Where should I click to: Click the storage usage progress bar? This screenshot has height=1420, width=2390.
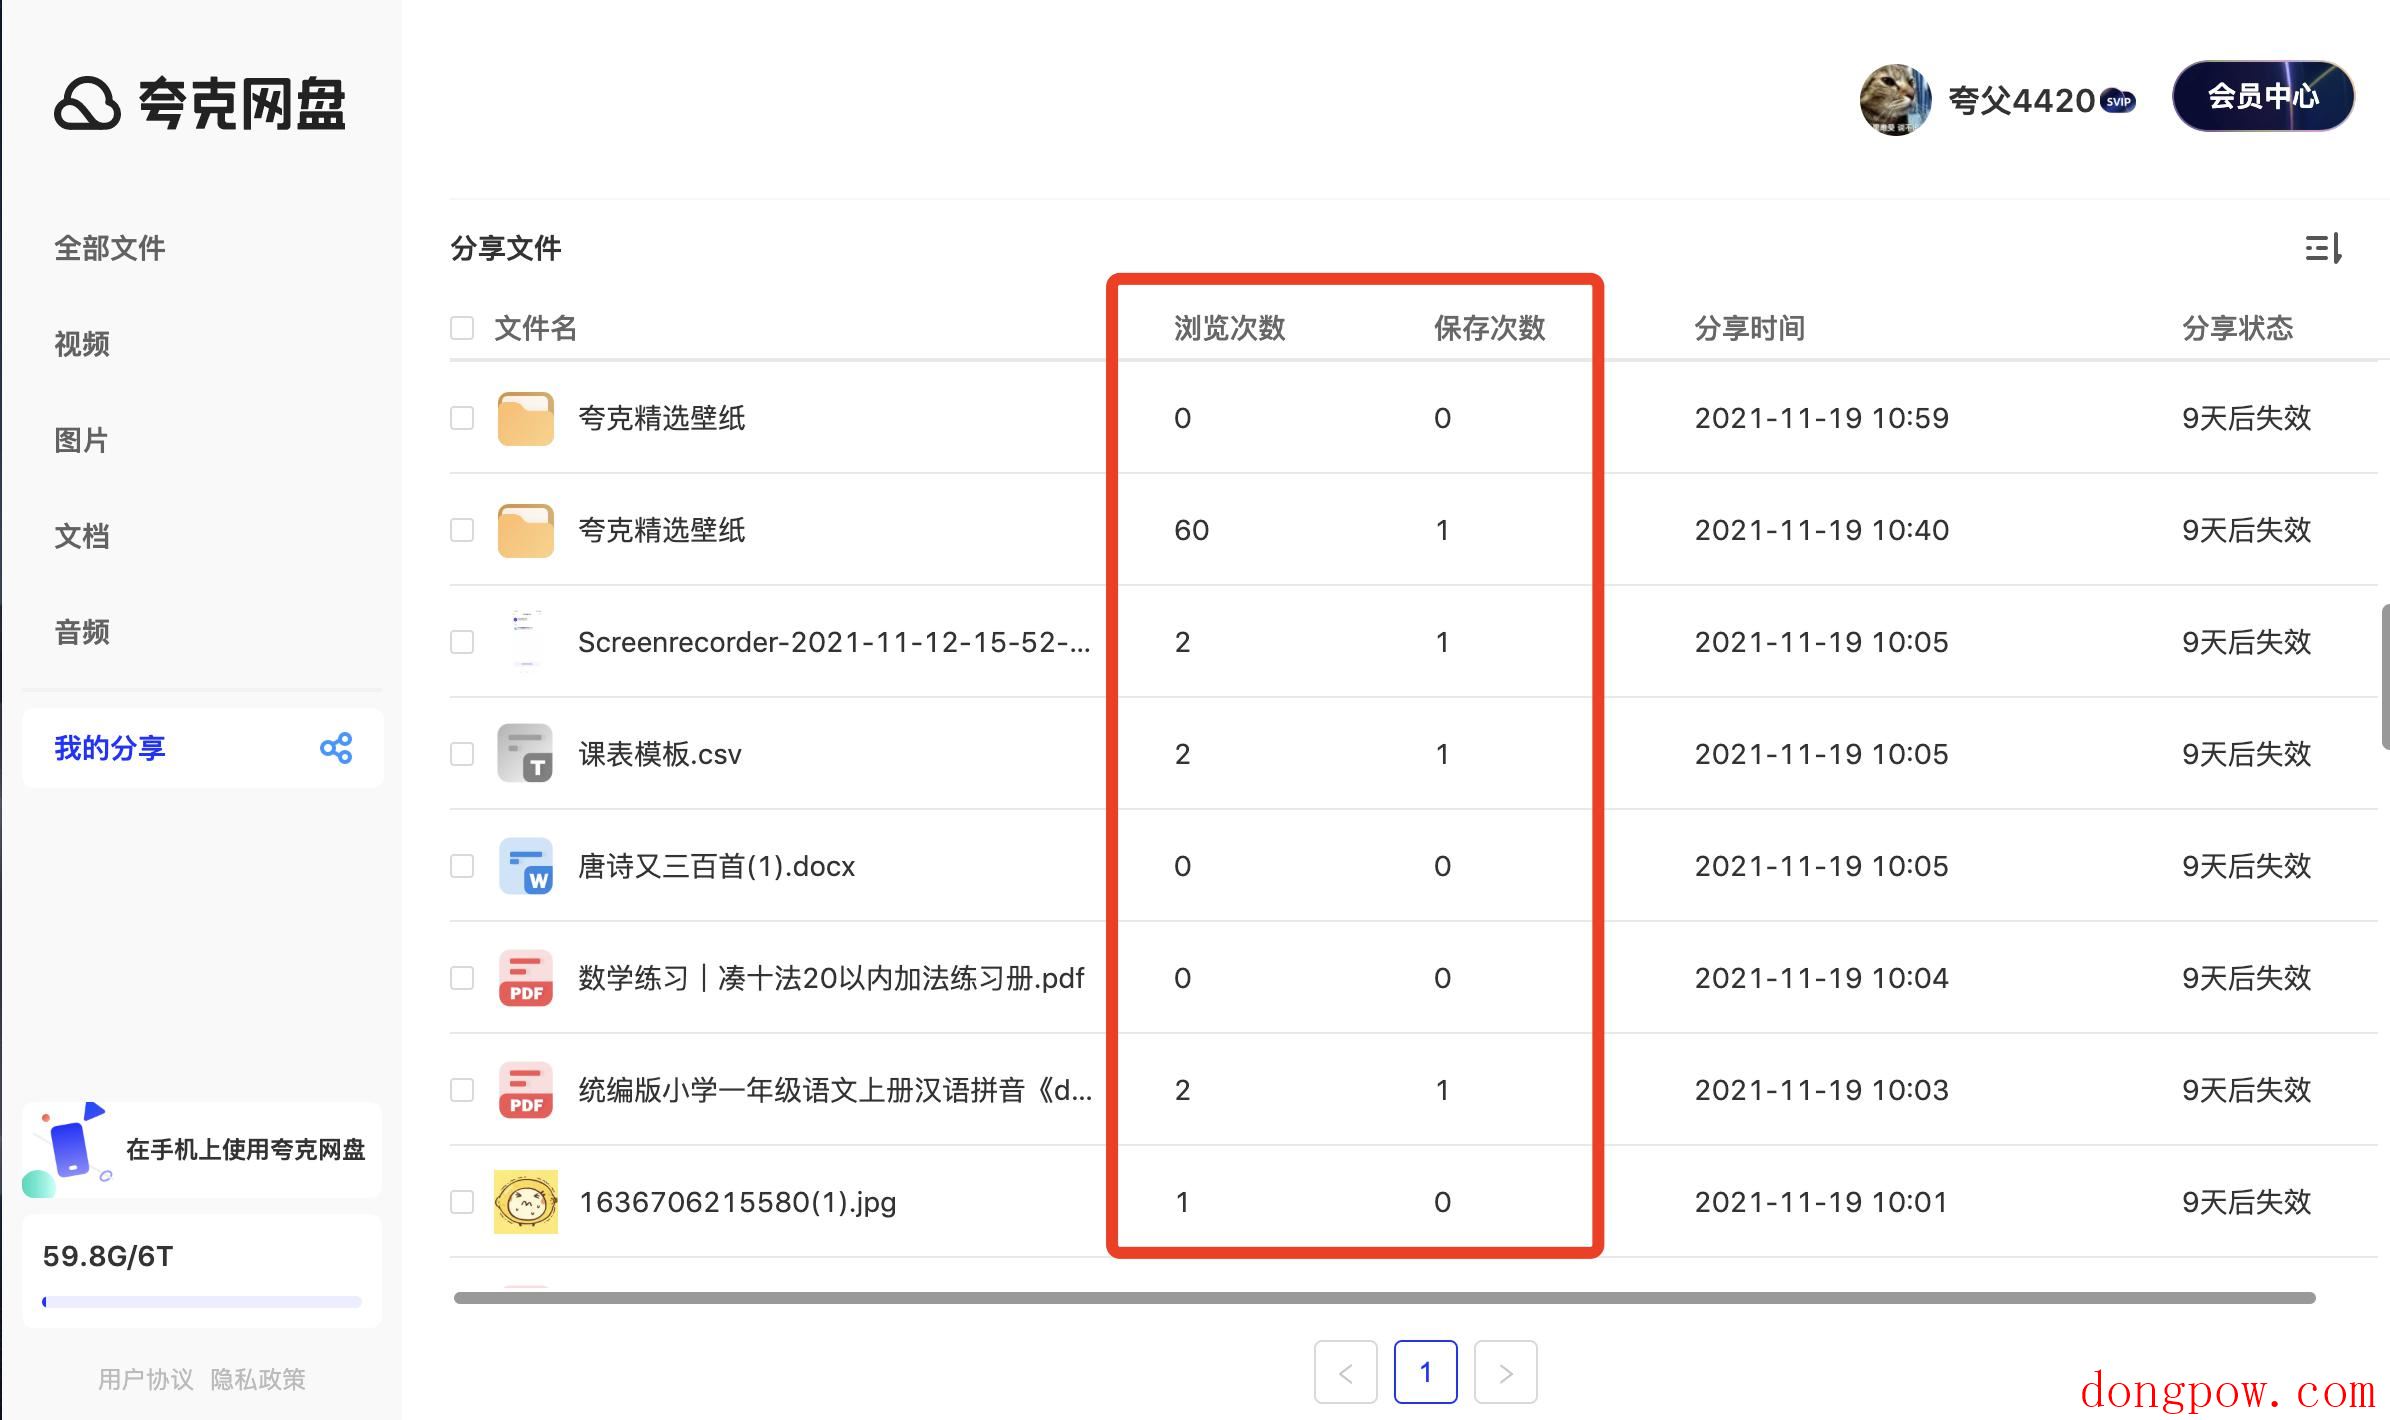(202, 1302)
